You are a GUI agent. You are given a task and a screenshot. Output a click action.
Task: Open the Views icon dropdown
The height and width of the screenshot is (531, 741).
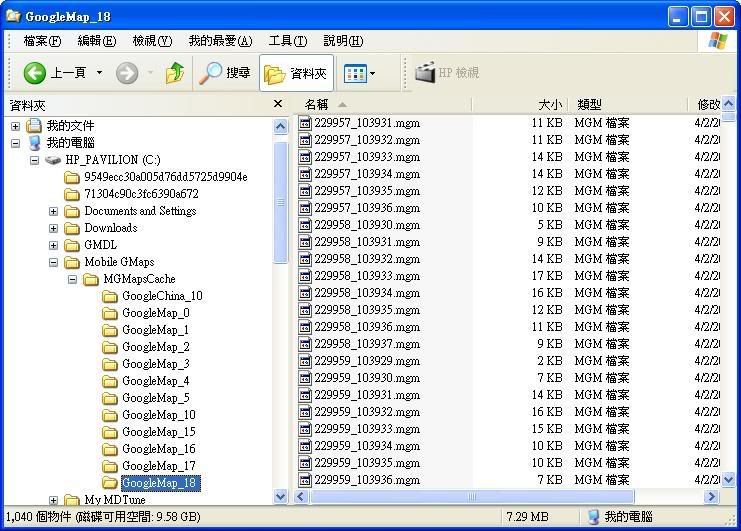point(359,73)
